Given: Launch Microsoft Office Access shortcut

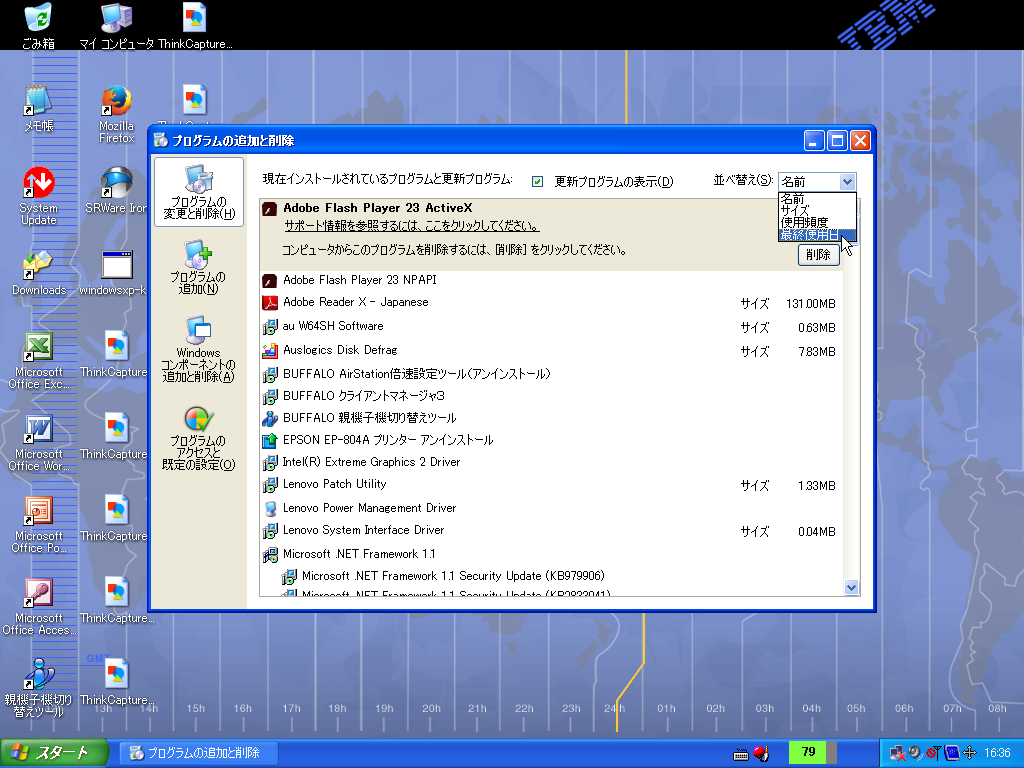Looking at the screenshot, I should pyautogui.click(x=39, y=607).
